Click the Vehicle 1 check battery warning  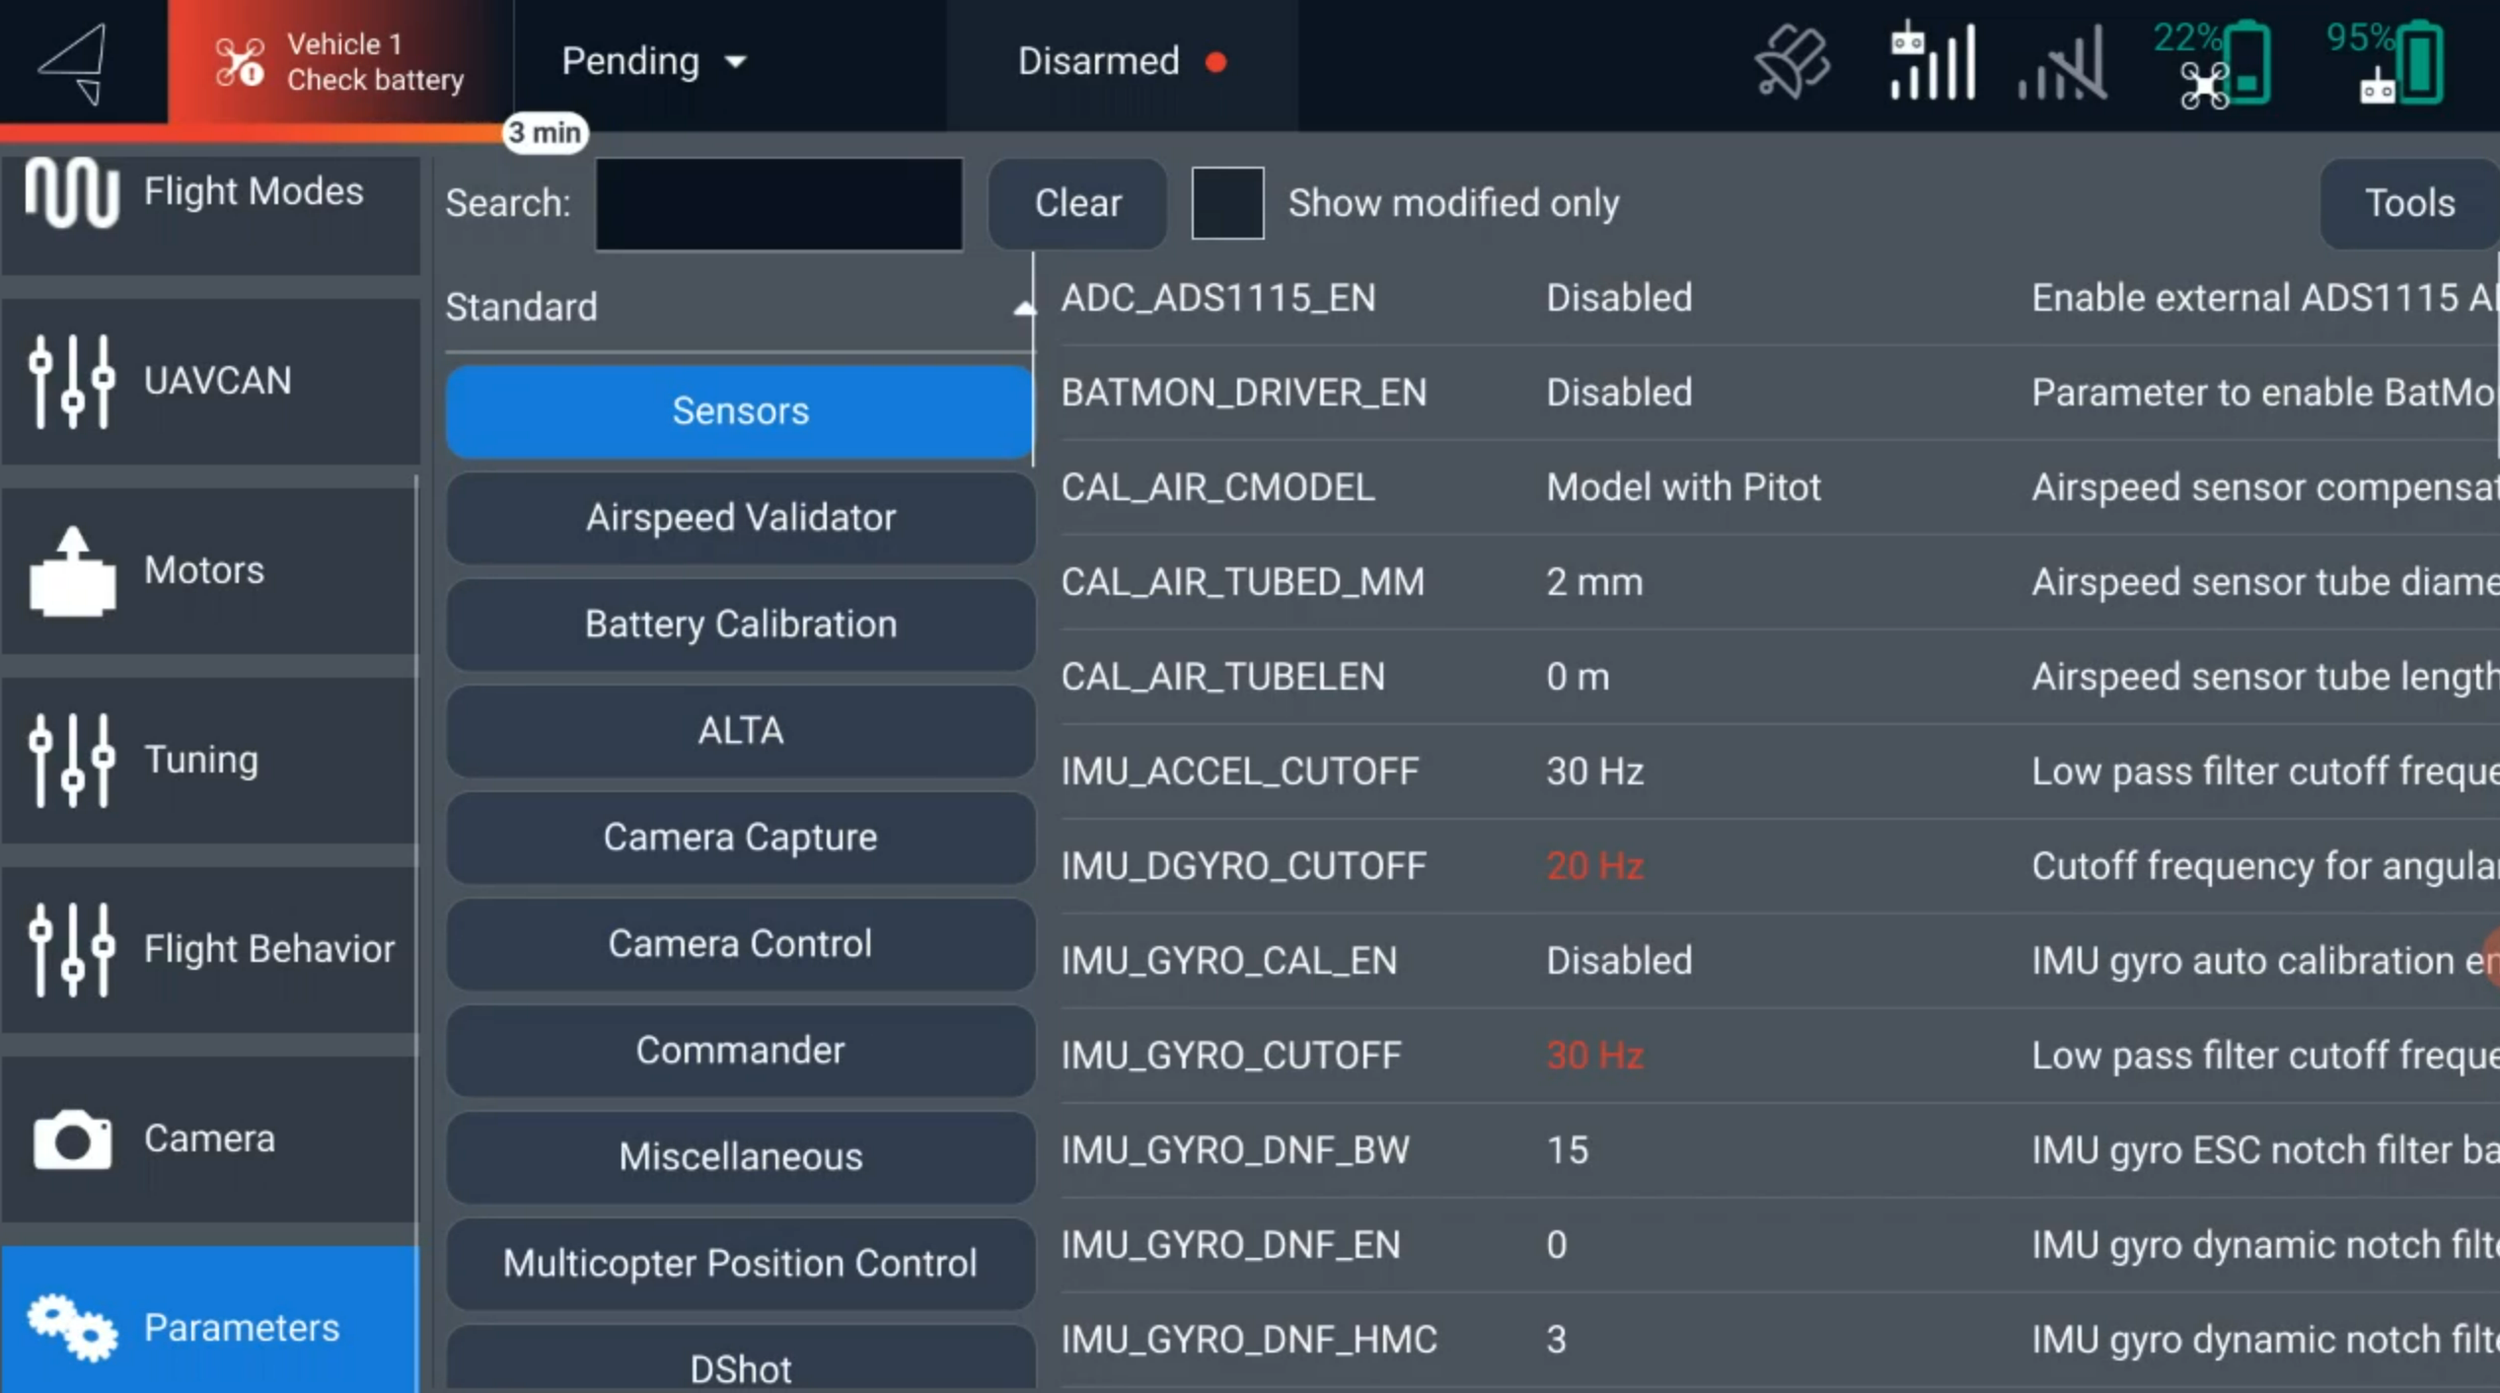click(x=340, y=62)
